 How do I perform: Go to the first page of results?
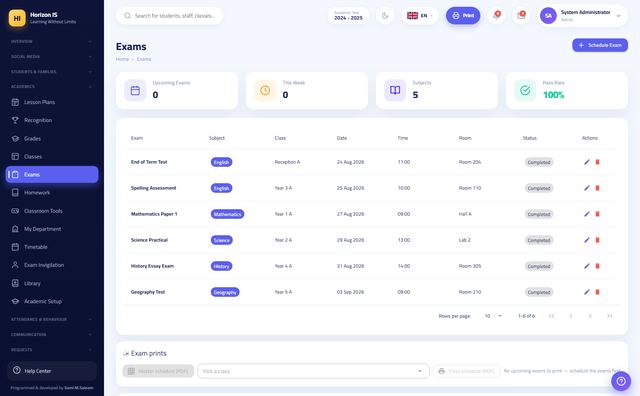(552, 316)
